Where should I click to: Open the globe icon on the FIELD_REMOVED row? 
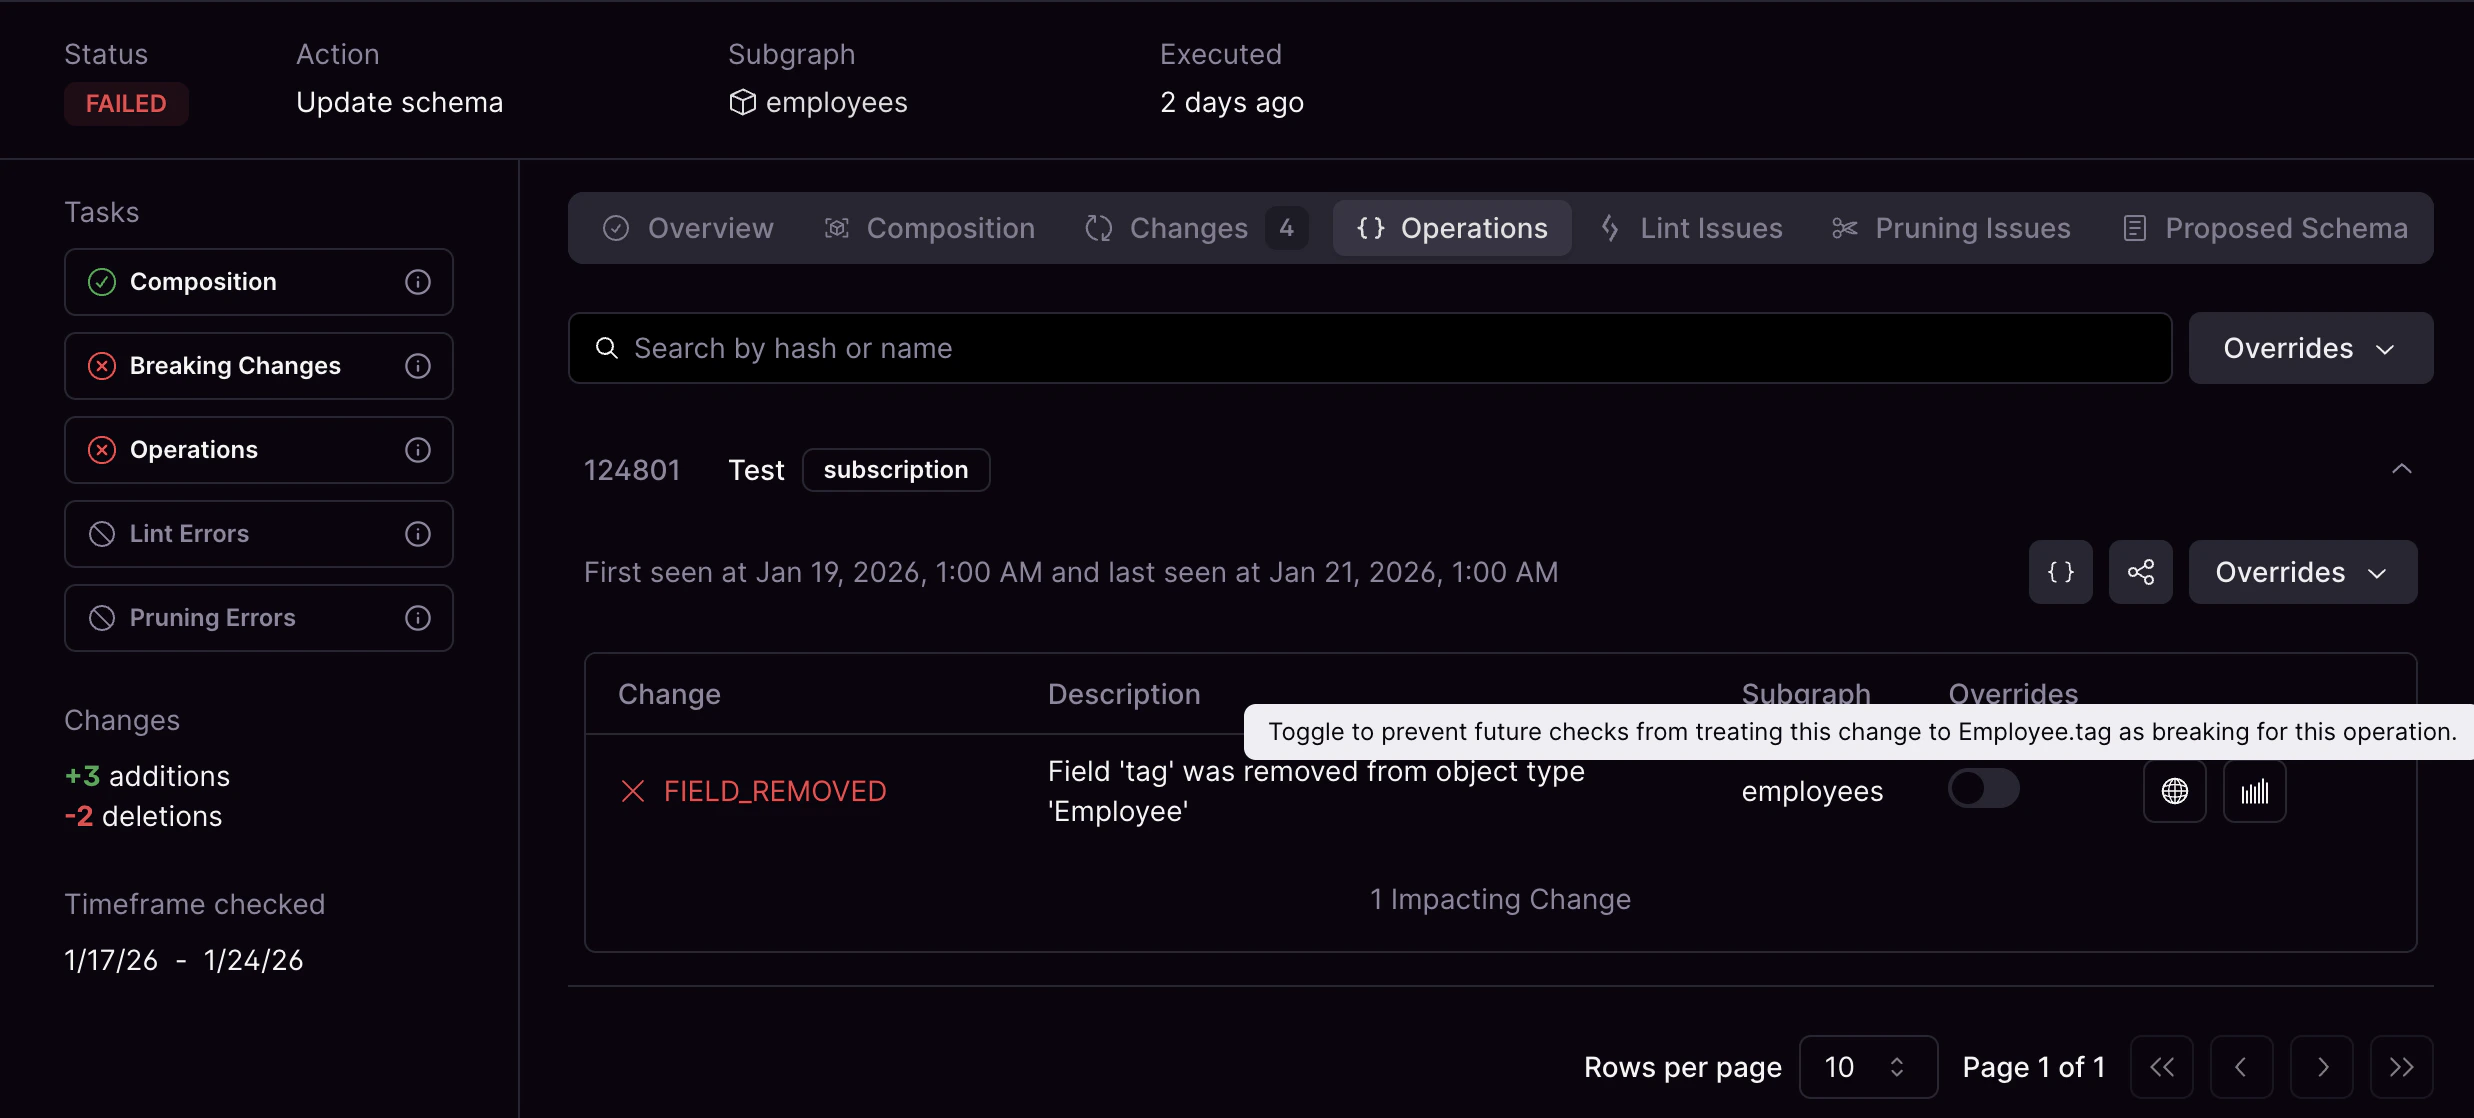(x=2175, y=790)
